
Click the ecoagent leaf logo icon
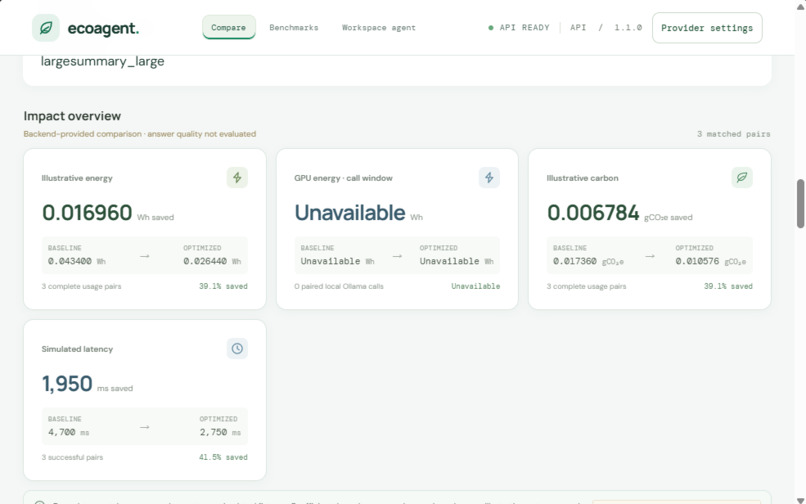point(46,28)
